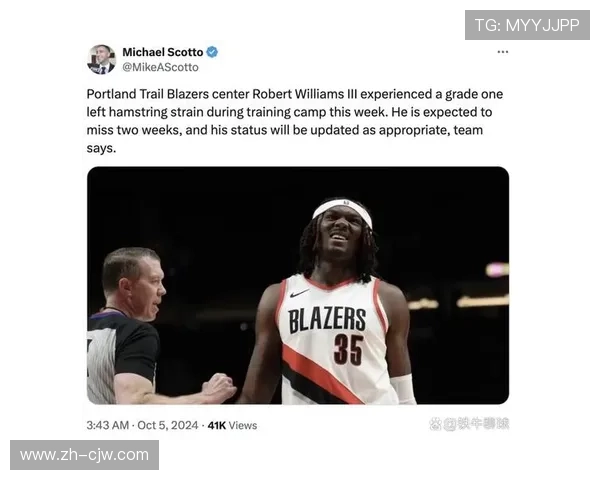Open the @MikeAScotto handle link

pos(160,67)
